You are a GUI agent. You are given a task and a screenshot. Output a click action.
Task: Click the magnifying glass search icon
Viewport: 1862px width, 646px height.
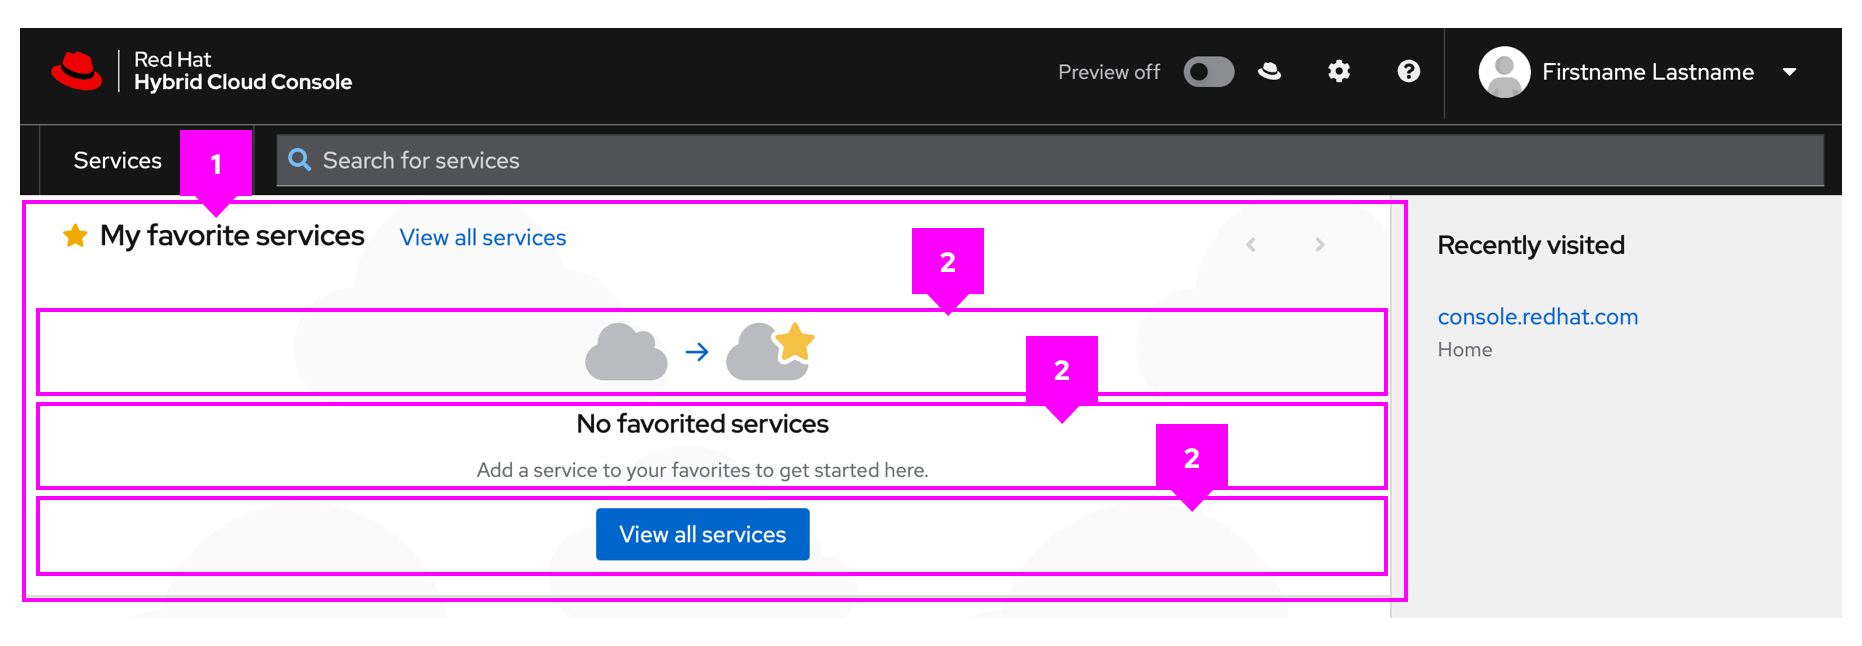(300, 159)
